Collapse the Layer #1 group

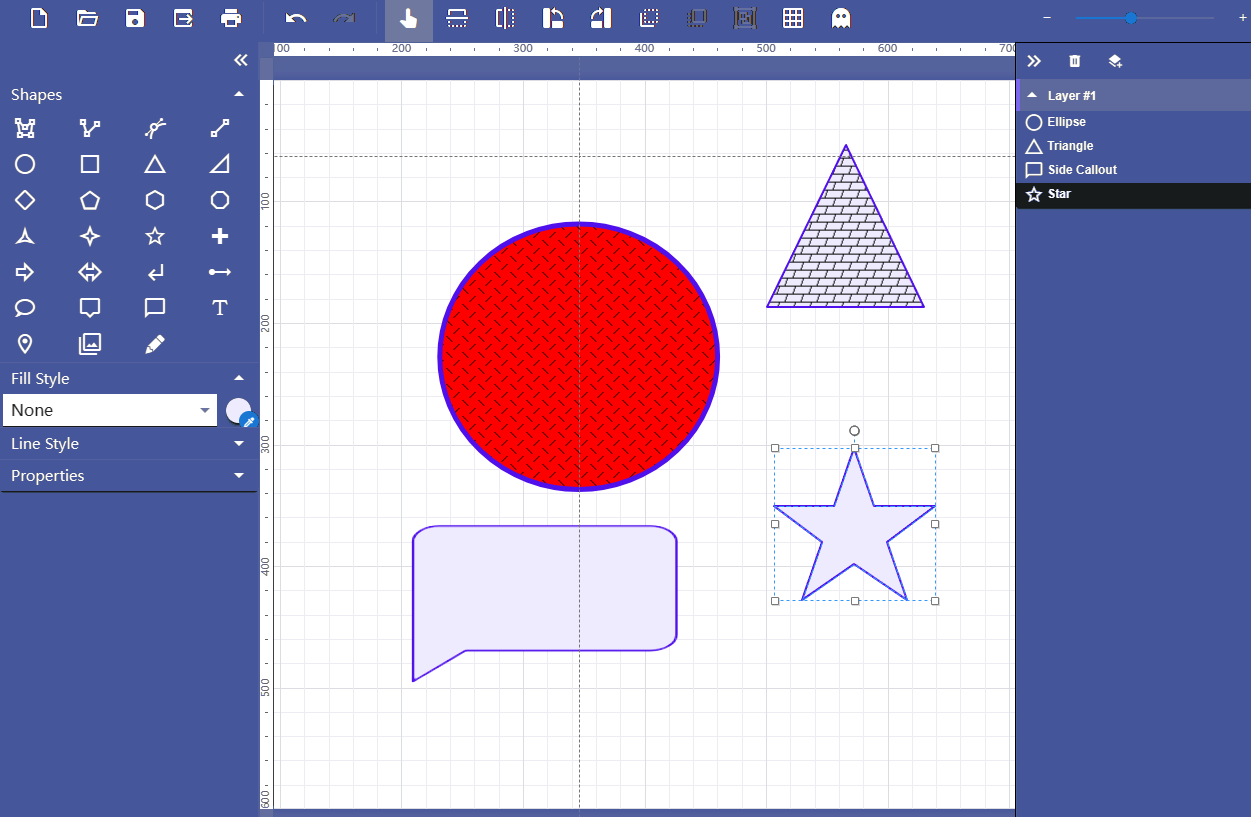tap(1032, 95)
